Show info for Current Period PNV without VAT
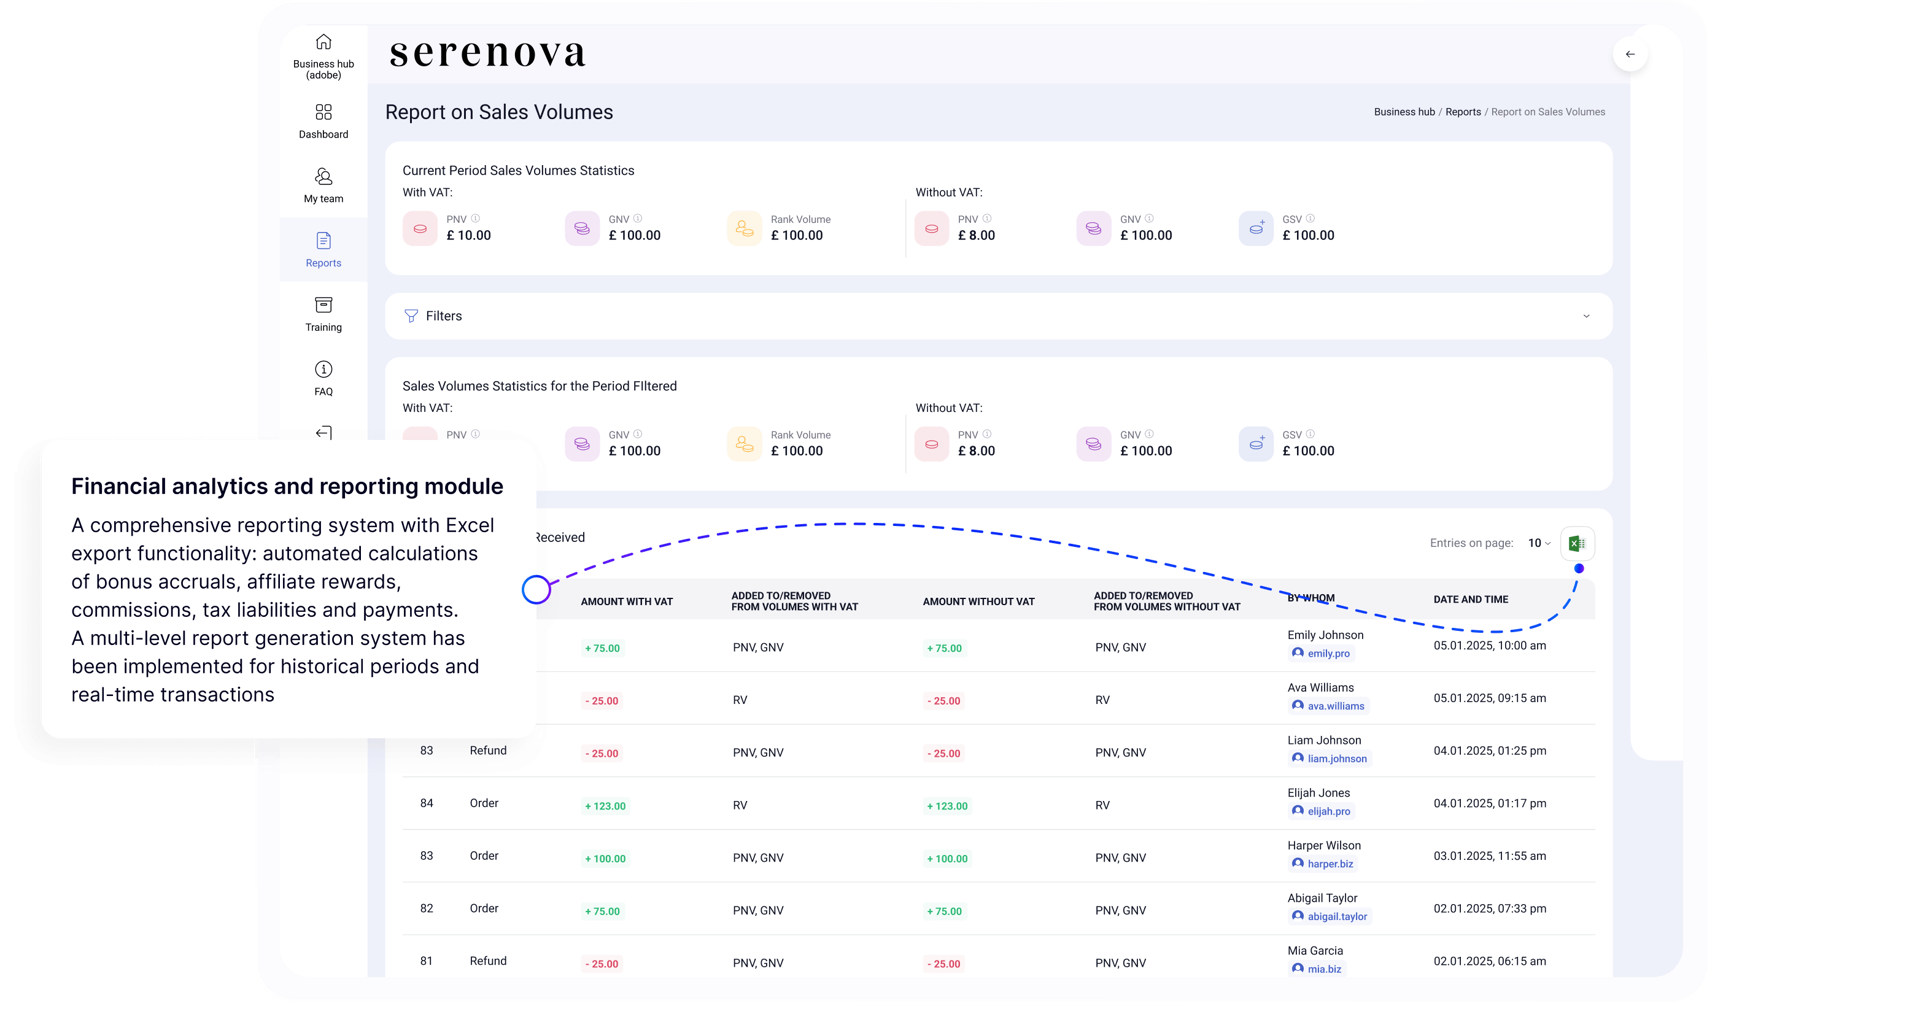The width and height of the screenshot is (1920, 1017). pos(987,219)
